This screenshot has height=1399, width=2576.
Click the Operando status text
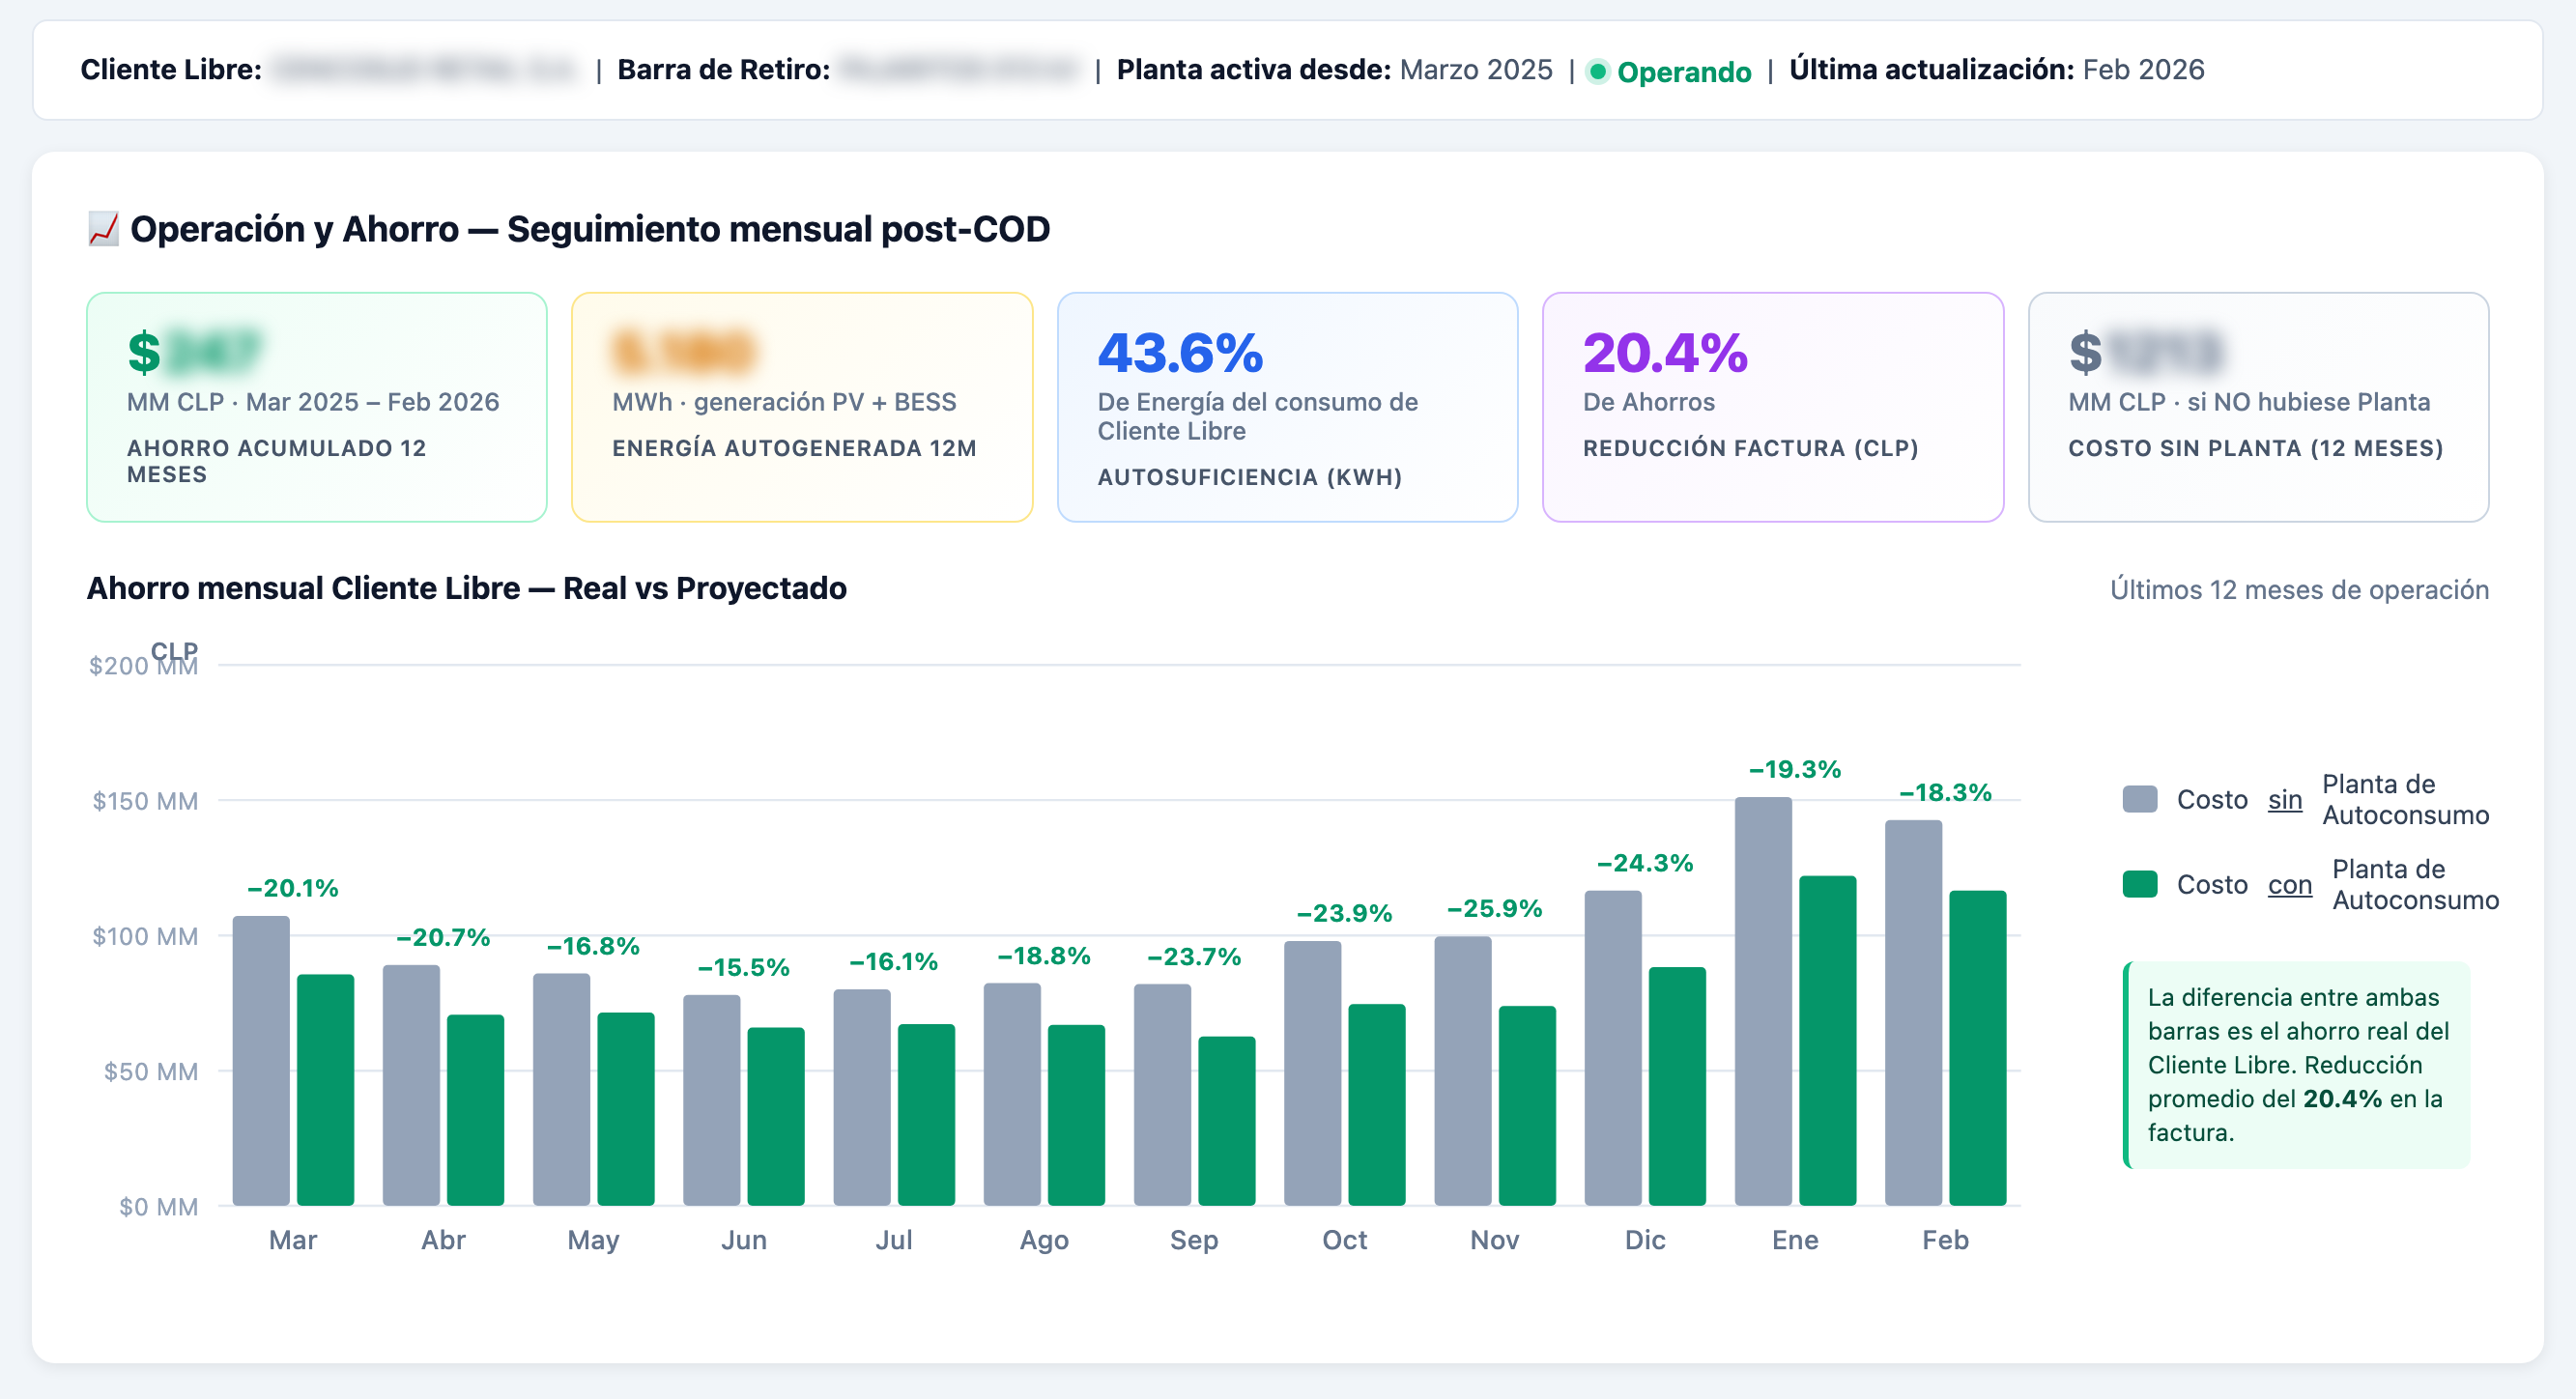(1684, 71)
